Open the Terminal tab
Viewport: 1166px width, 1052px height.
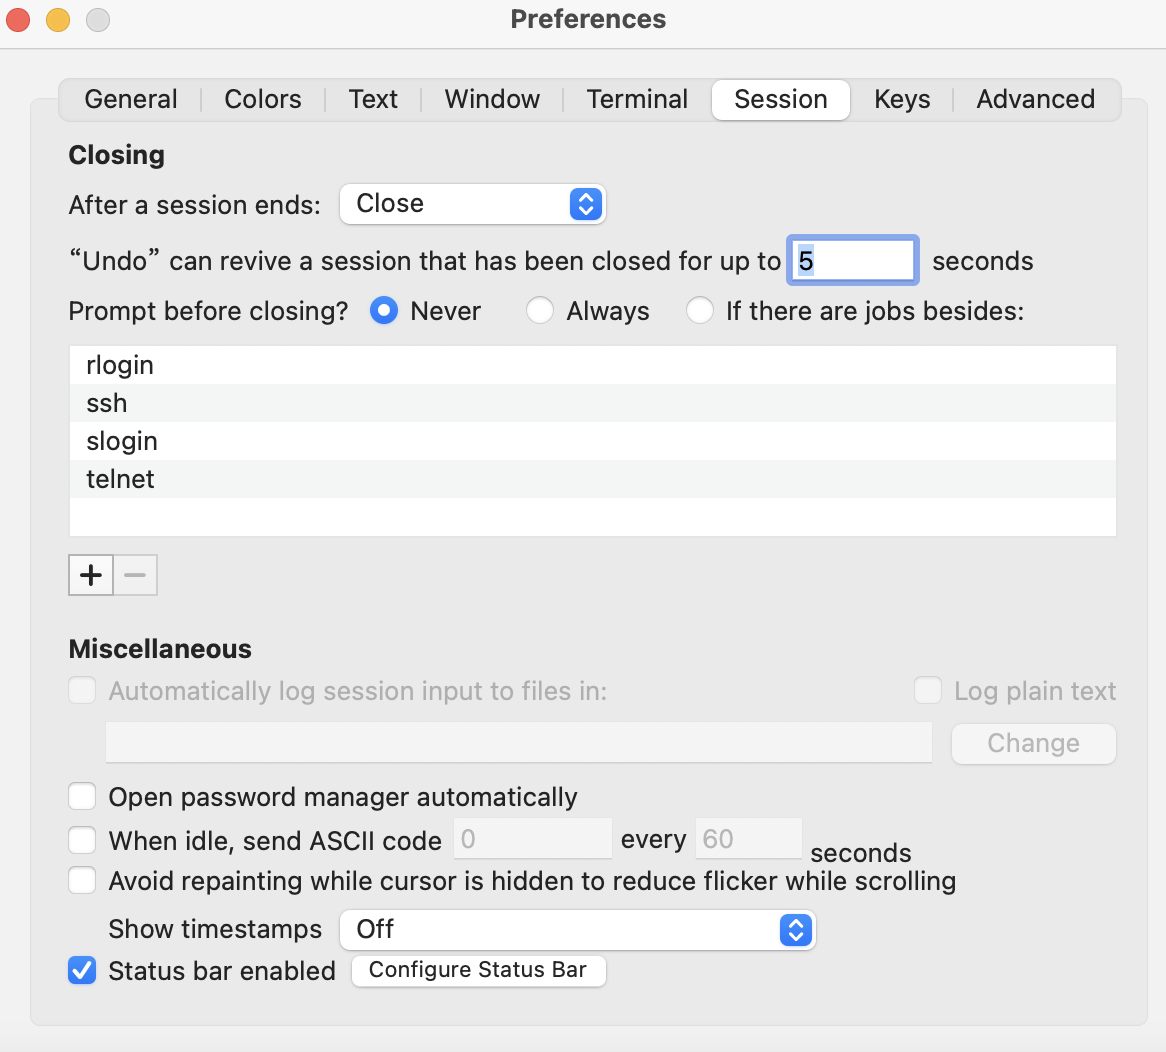(x=637, y=100)
